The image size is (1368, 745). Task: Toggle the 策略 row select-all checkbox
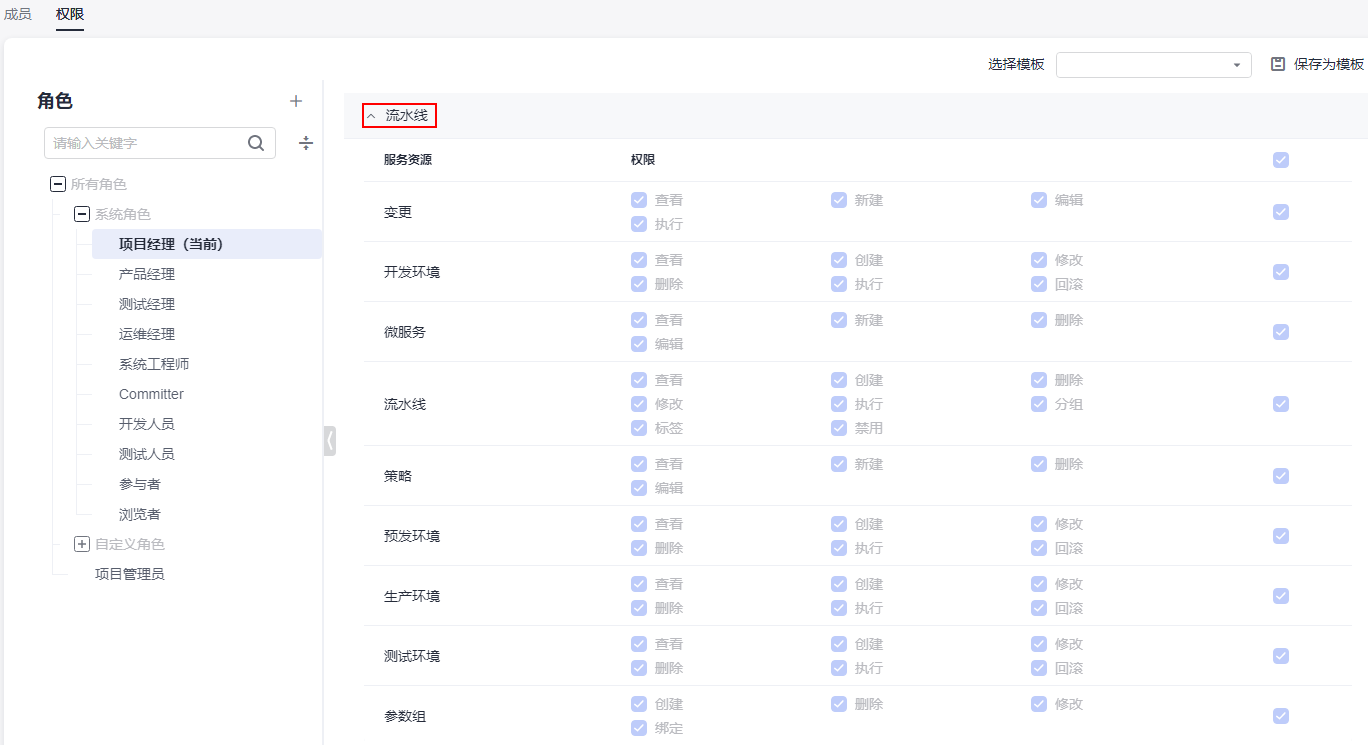pos(1281,476)
